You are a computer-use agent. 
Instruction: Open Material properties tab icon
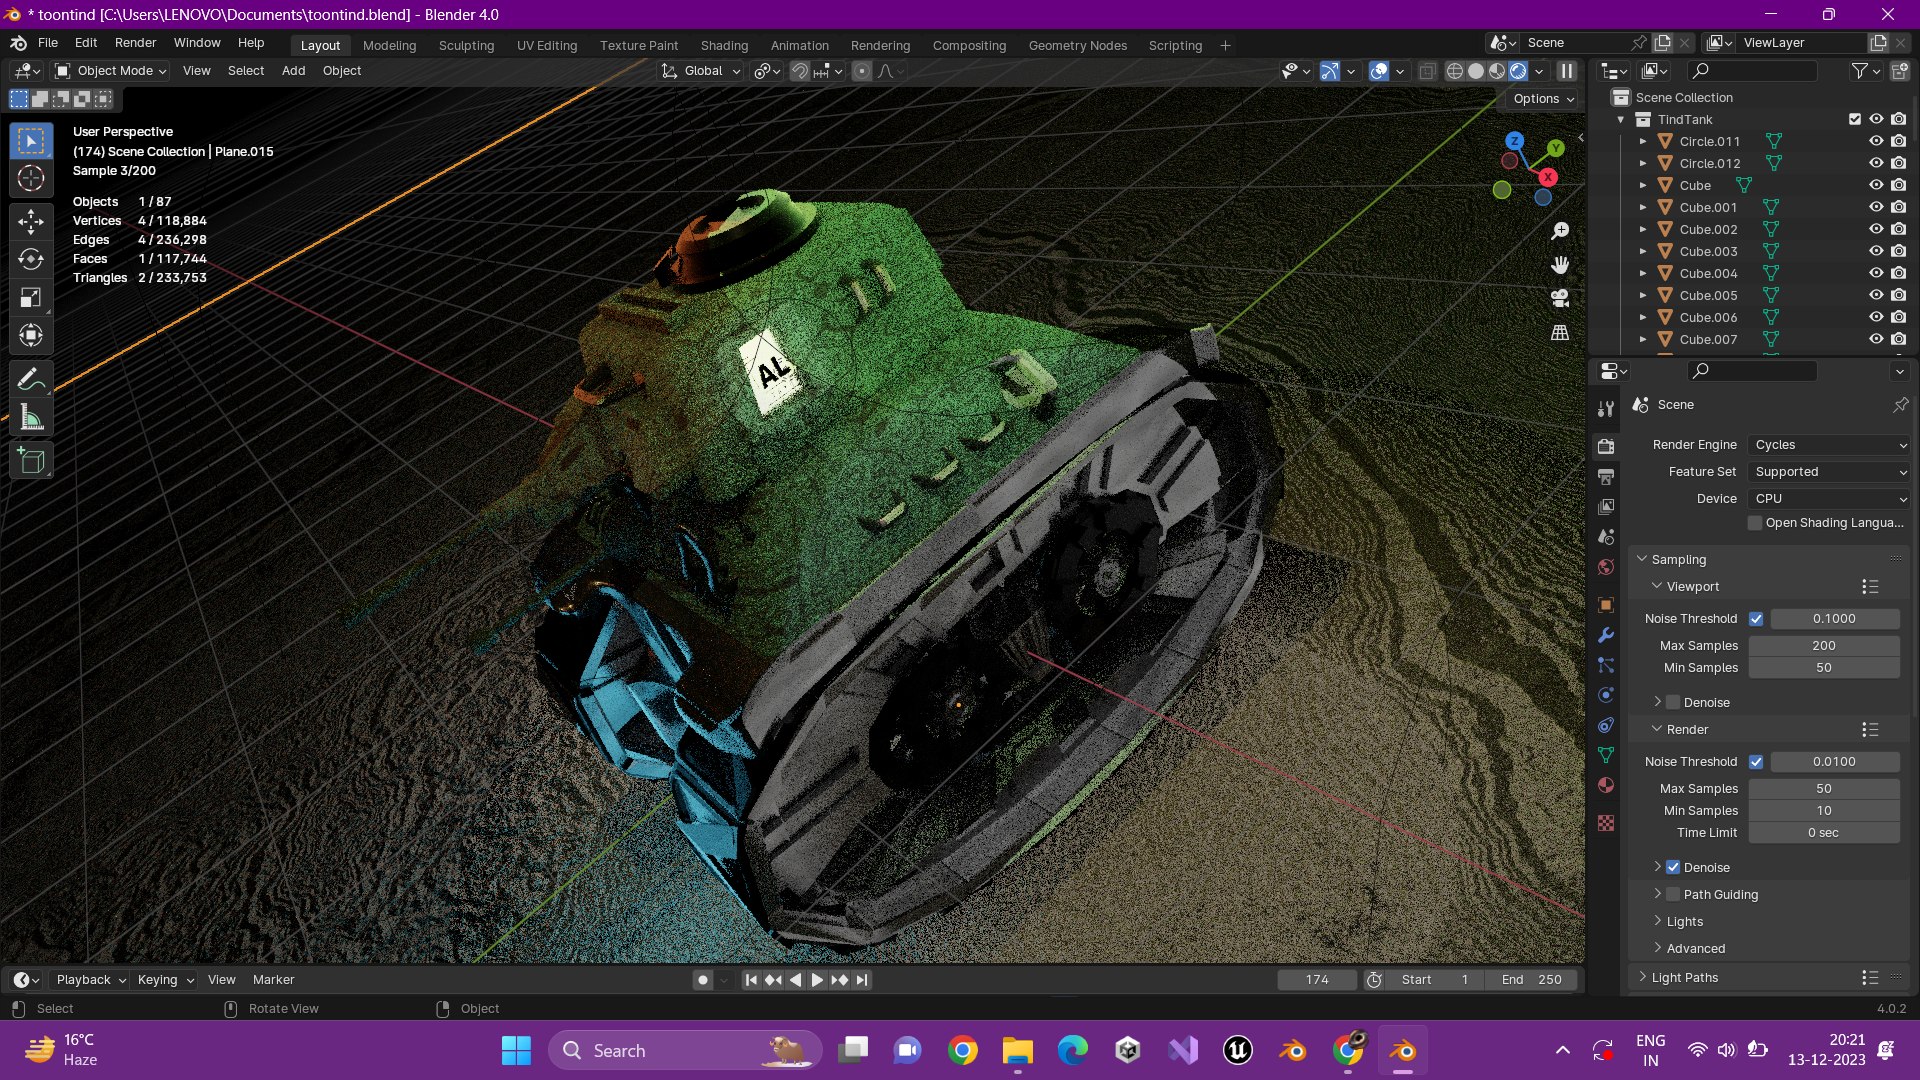pyautogui.click(x=1606, y=785)
